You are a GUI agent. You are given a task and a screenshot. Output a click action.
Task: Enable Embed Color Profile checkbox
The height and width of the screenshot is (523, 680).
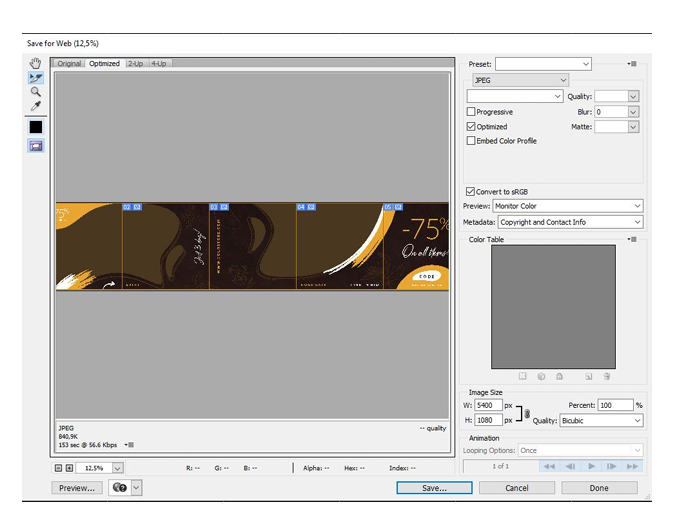tap(471, 141)
